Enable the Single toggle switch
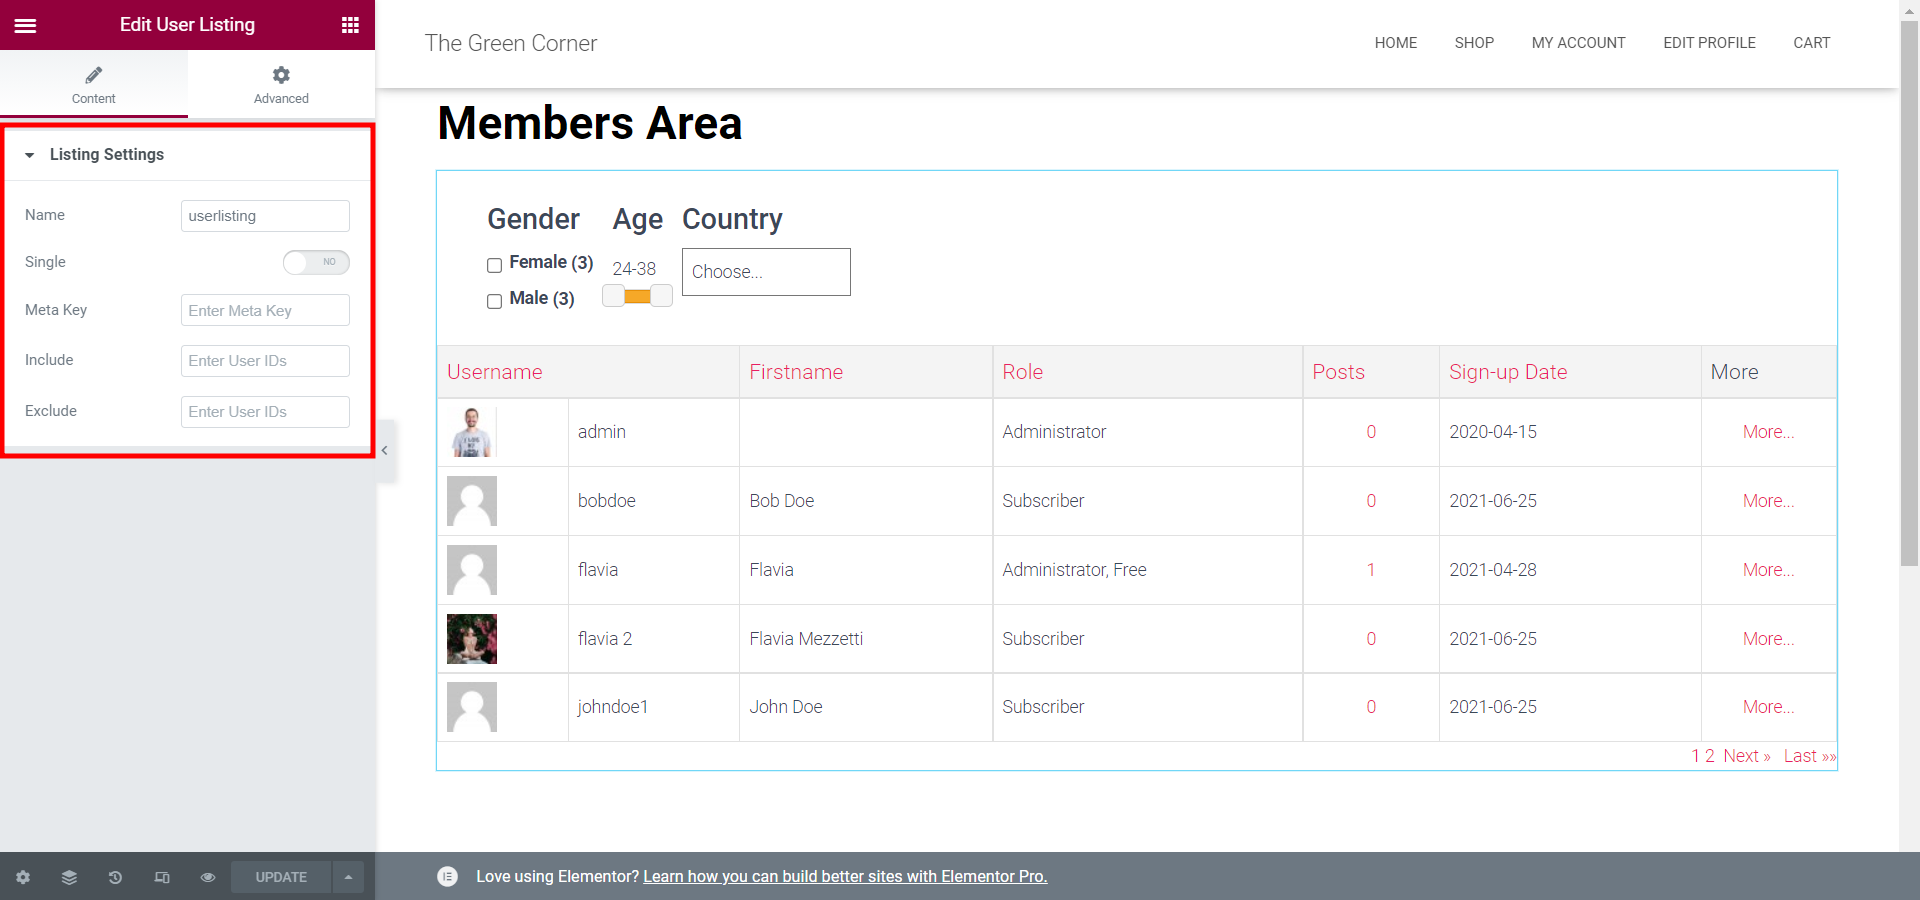The width and height of the screenshot is (1920, 900). pyautogui.click(x=316, y=262)
